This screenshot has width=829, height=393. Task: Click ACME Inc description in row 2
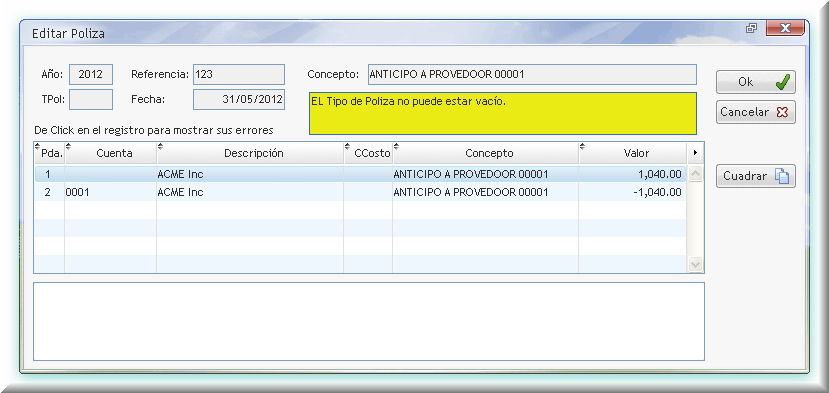click(250, 193)
